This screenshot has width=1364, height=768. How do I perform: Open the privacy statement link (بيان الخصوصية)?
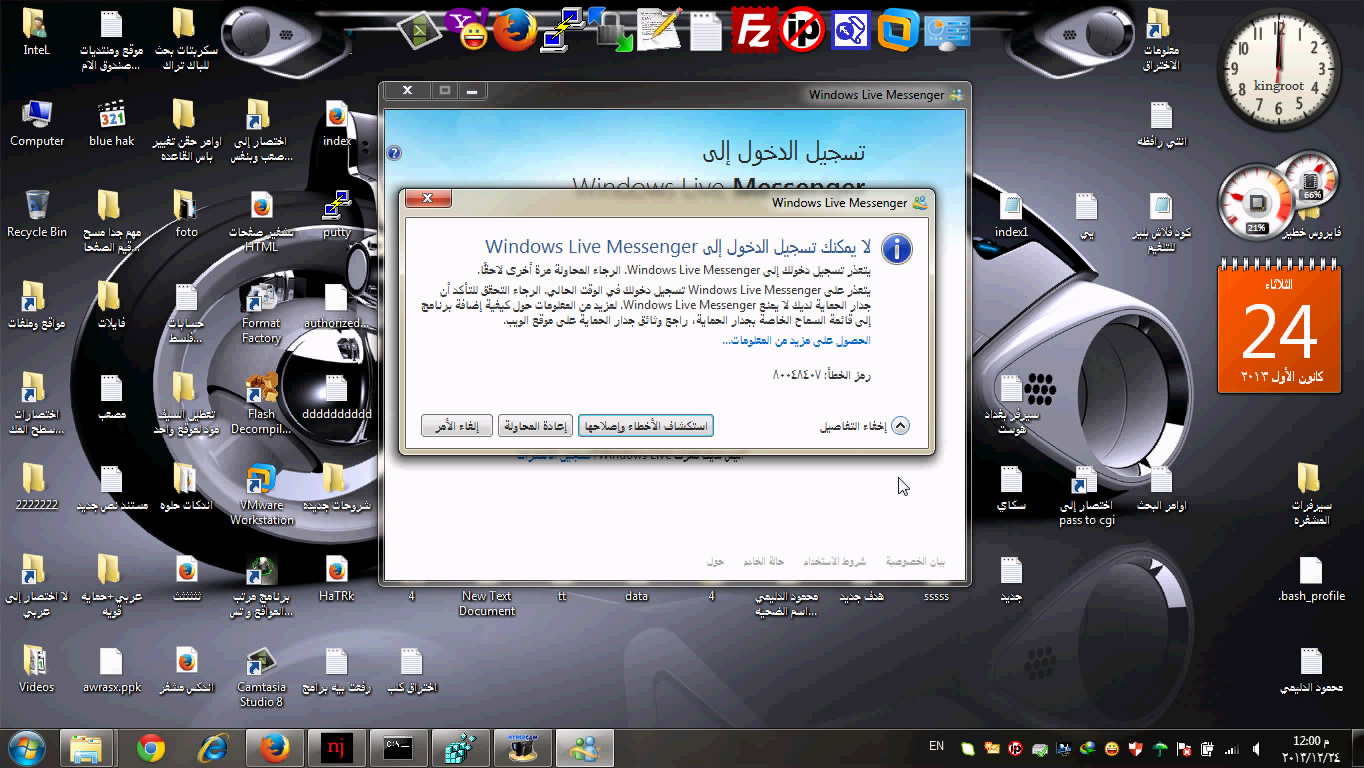pos(915,562)
